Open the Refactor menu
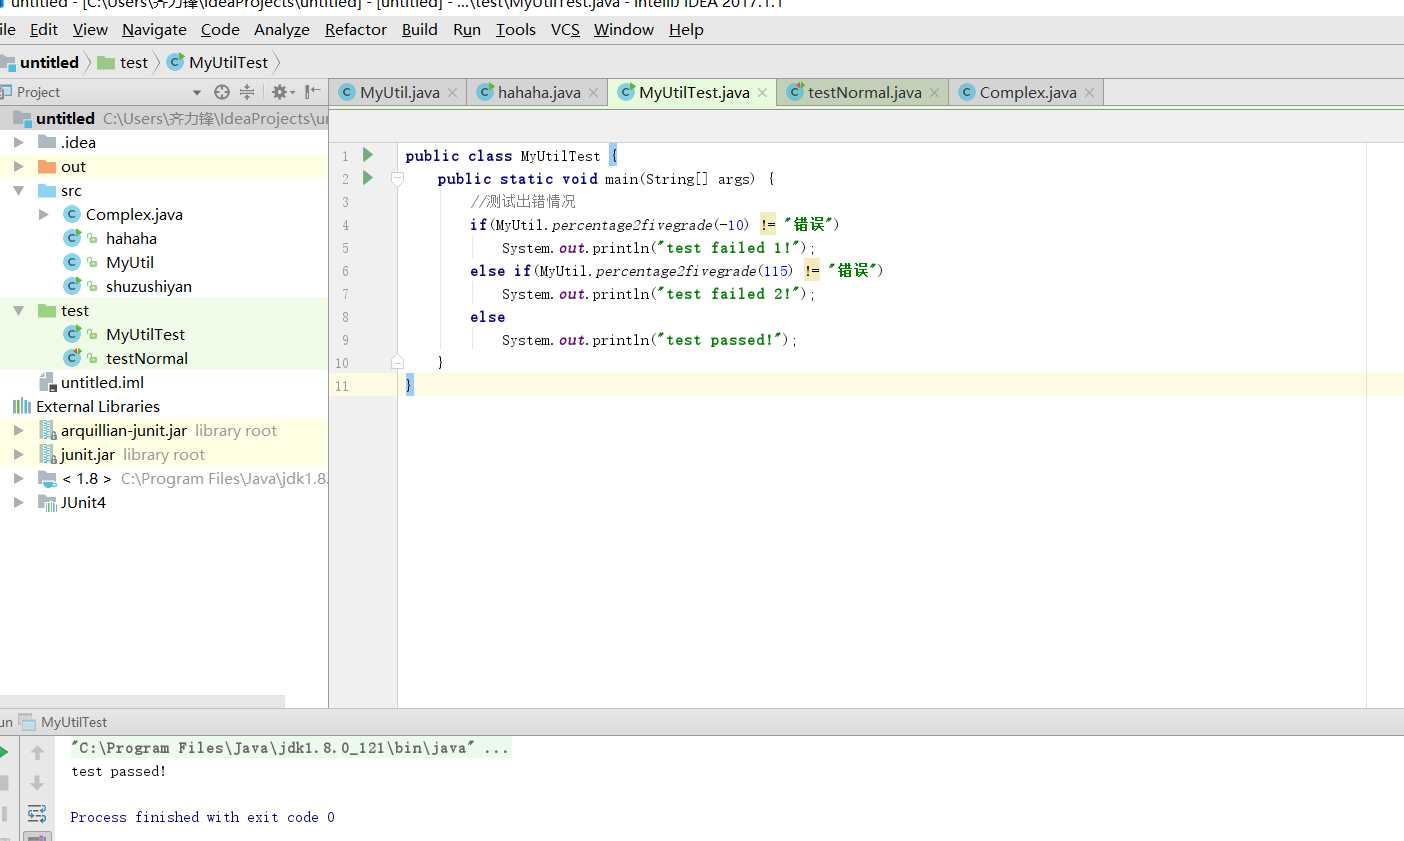Screen dimensions: 1404x841 356,29
